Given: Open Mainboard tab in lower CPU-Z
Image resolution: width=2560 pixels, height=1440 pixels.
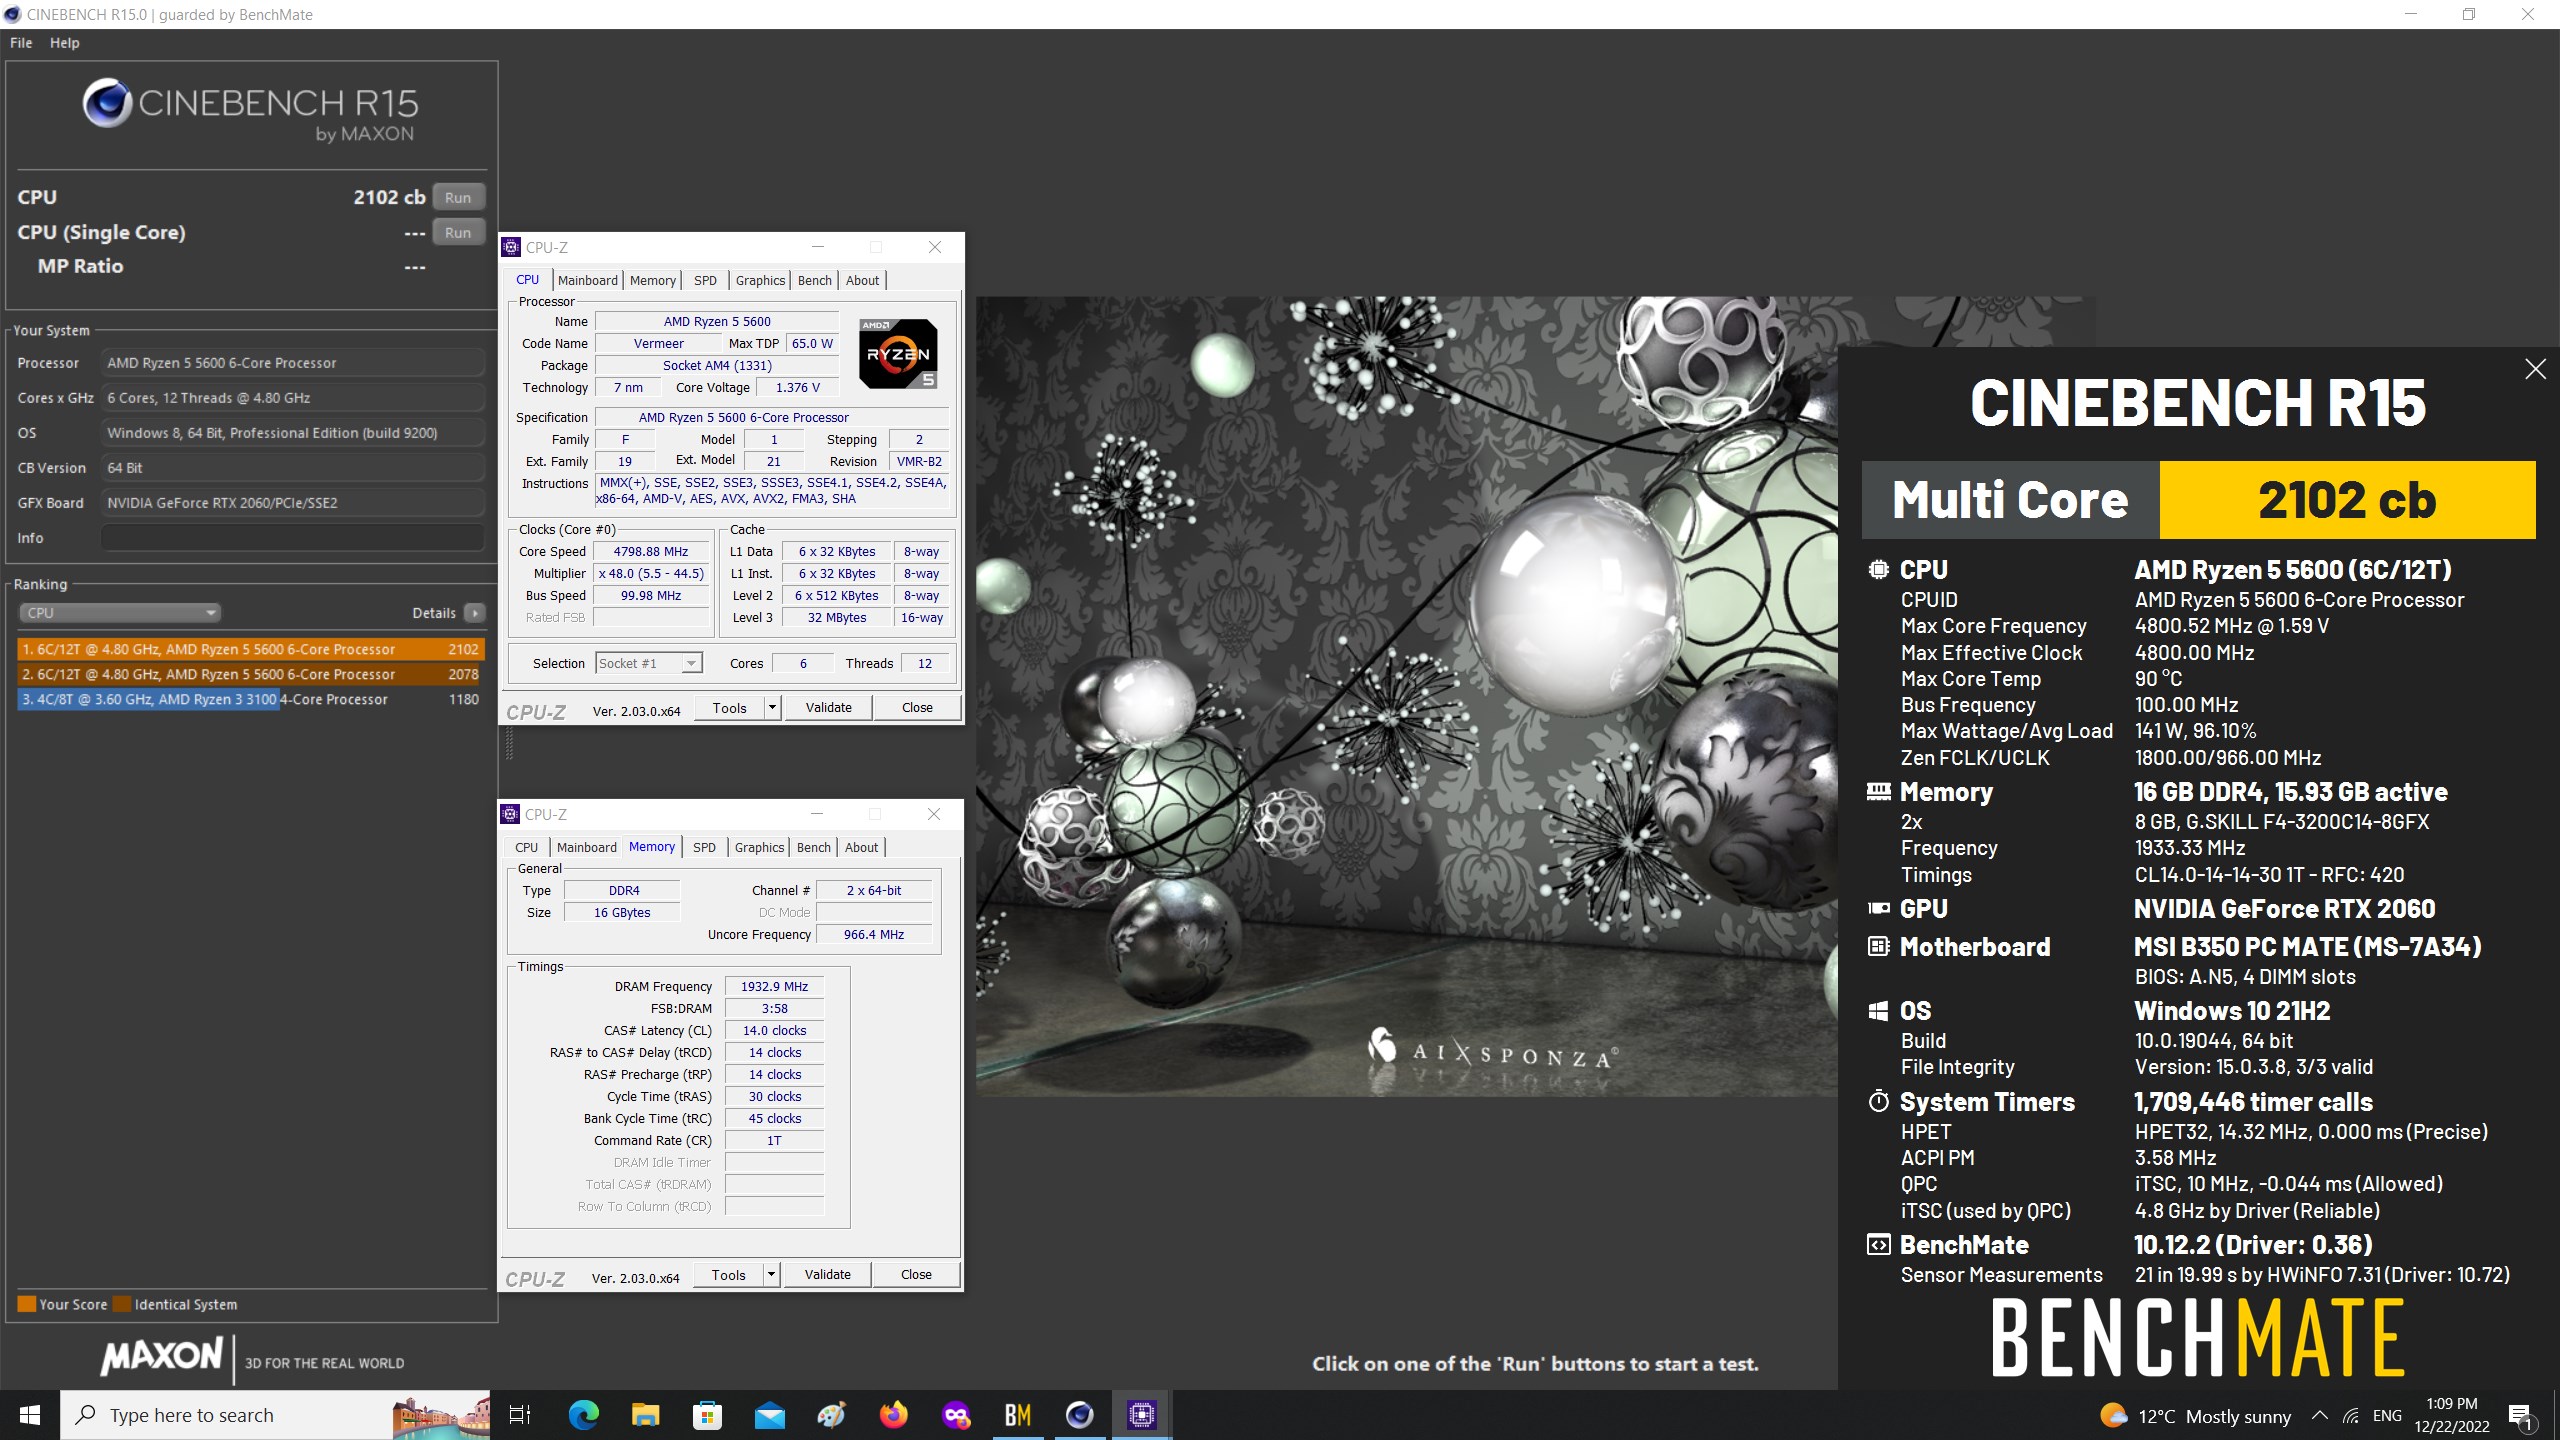Looking at the screenshot, I should [x=587, y=847].
